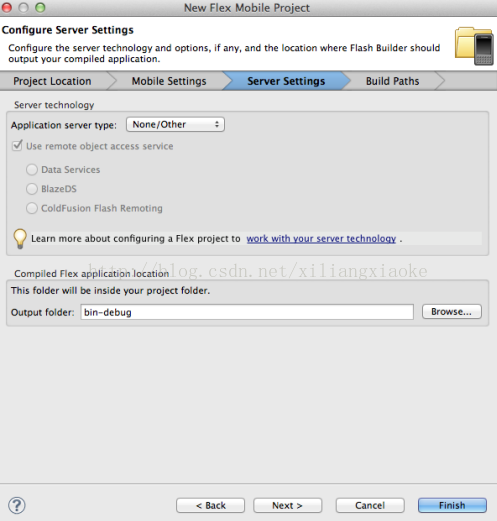497x521 pixels.
Task: Click the help question mark icon
Action: pyautogui.click(x=17, y=505)
